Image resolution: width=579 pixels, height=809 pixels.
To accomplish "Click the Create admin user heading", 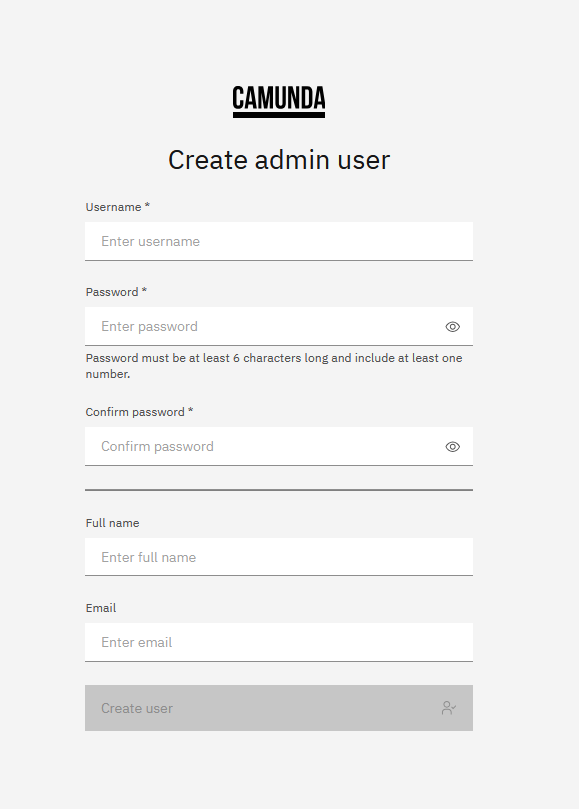I will point(279,160).
